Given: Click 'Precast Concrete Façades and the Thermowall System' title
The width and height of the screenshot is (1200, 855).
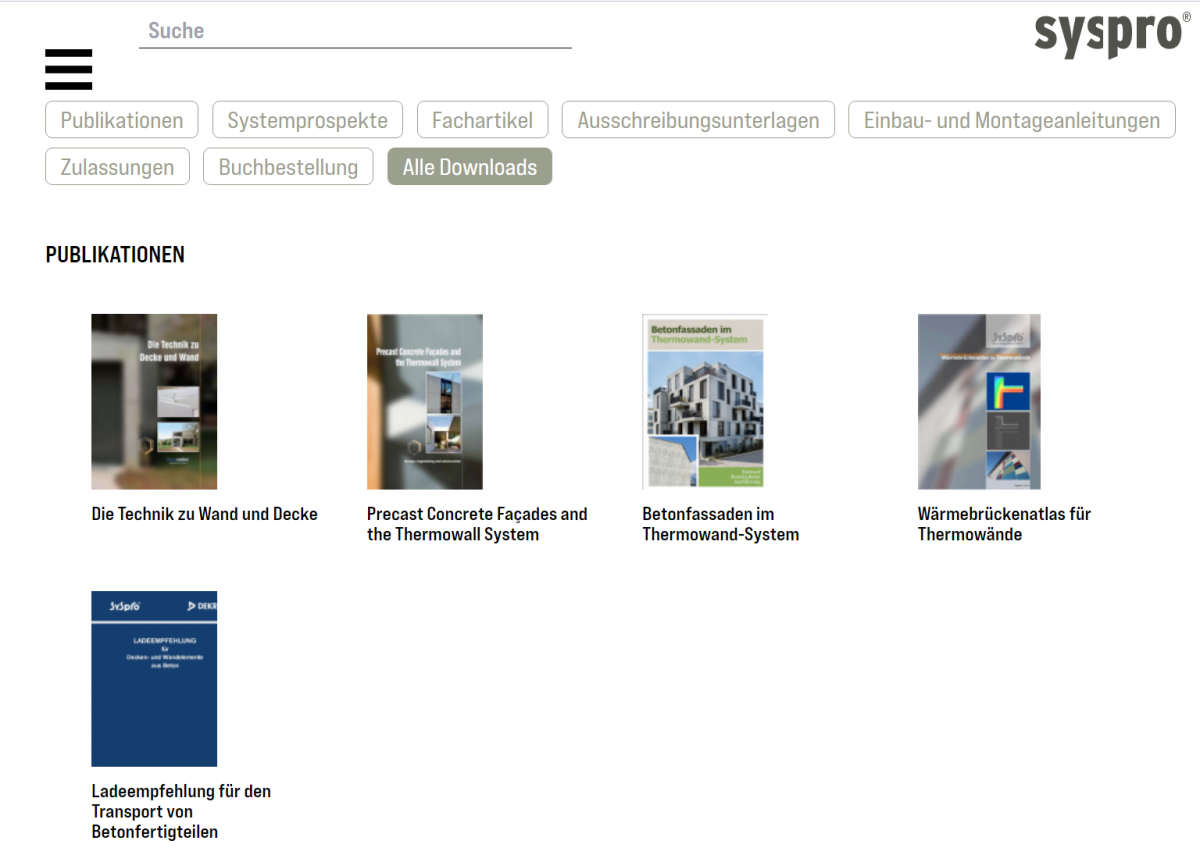Looking at the screenshot, I should pos(476,524).
